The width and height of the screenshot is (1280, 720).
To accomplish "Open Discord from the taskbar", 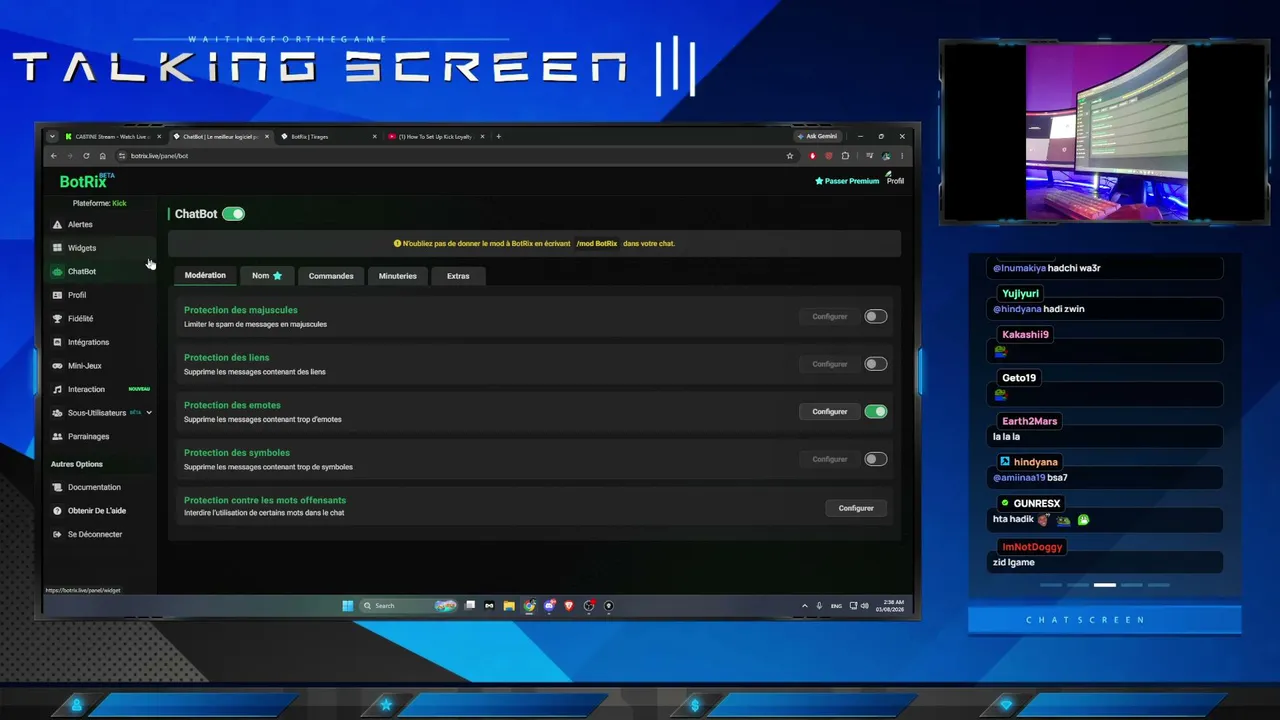I will (549, 606).
